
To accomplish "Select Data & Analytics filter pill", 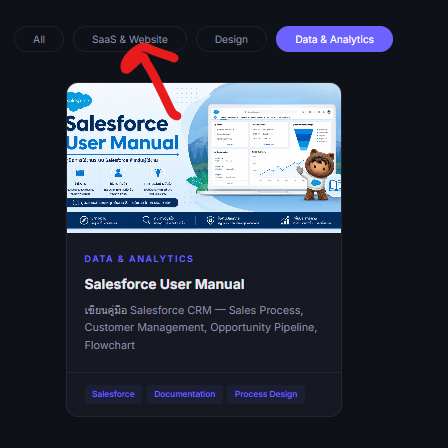I will (334, 39).
